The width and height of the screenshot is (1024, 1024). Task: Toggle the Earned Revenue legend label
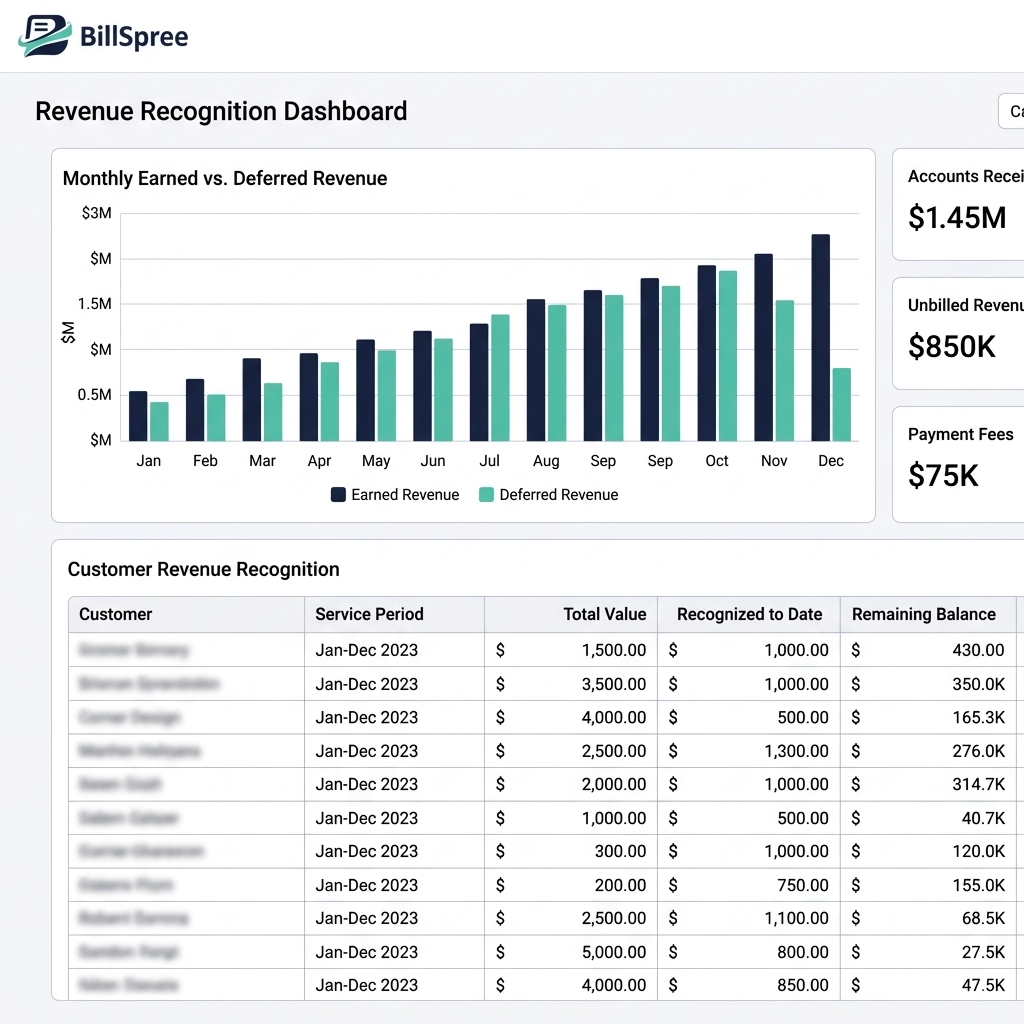[405, 494]
